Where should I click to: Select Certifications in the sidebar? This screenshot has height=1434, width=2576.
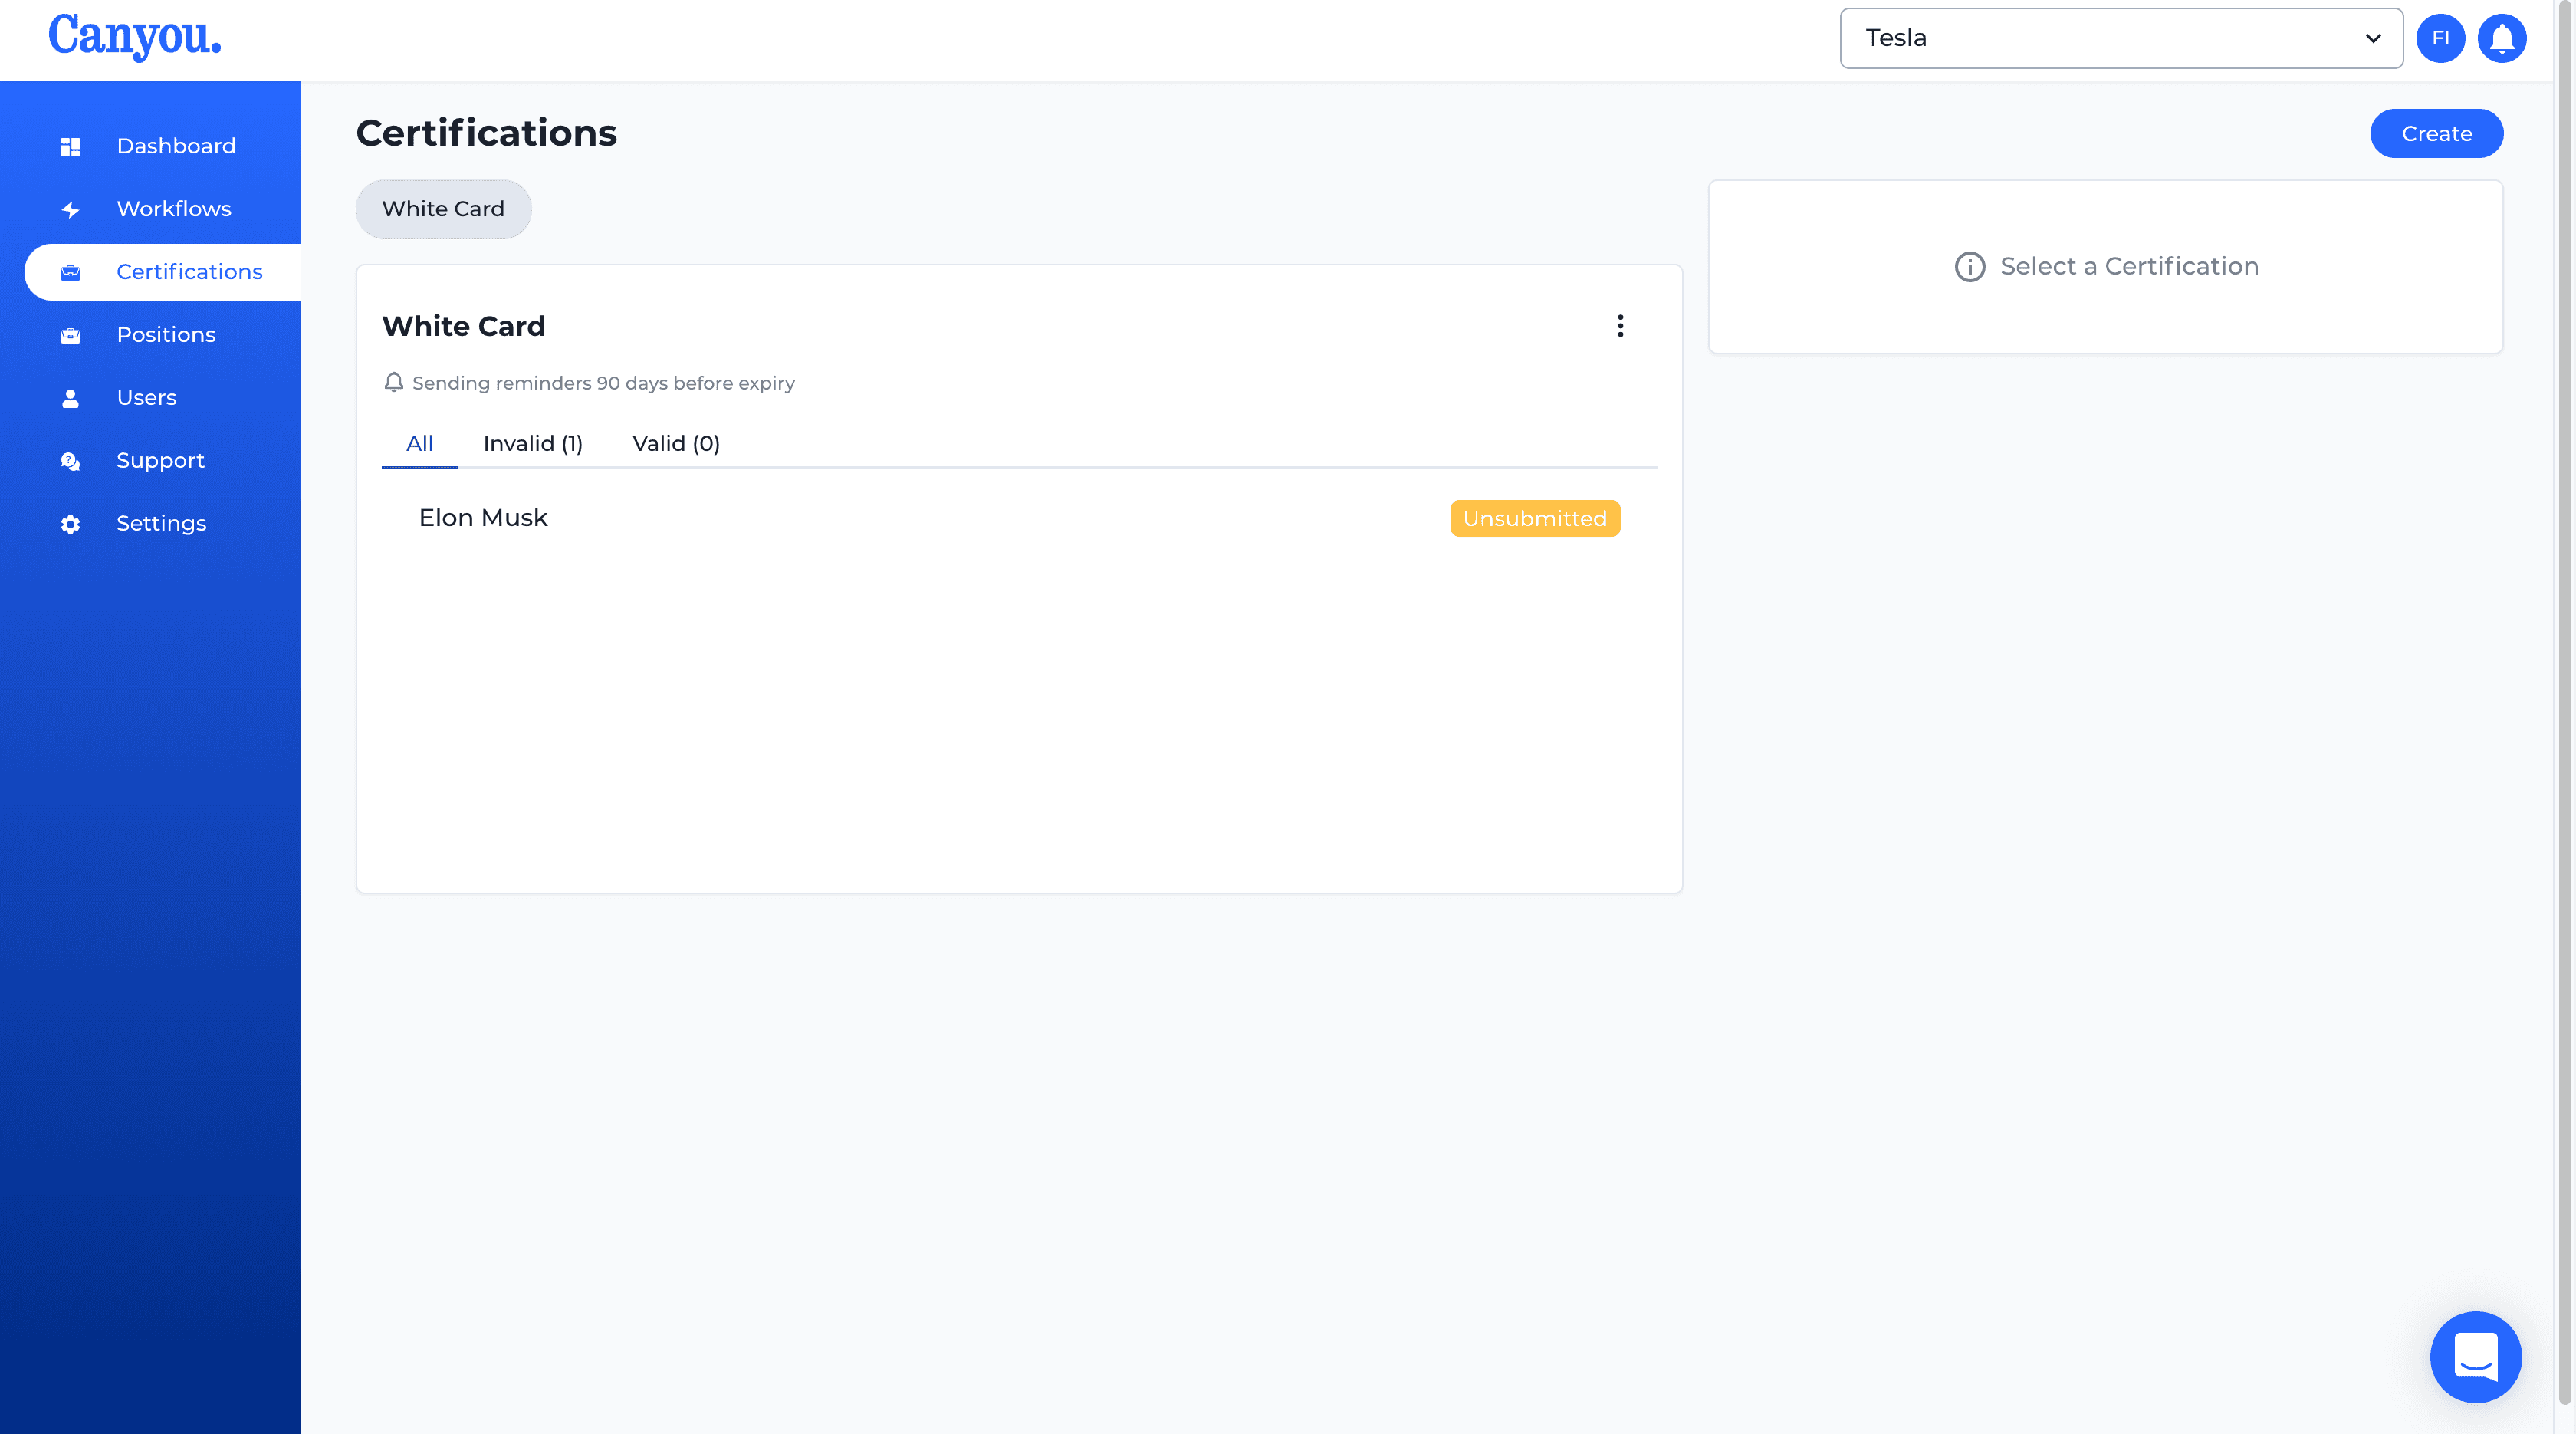(162, 272)
